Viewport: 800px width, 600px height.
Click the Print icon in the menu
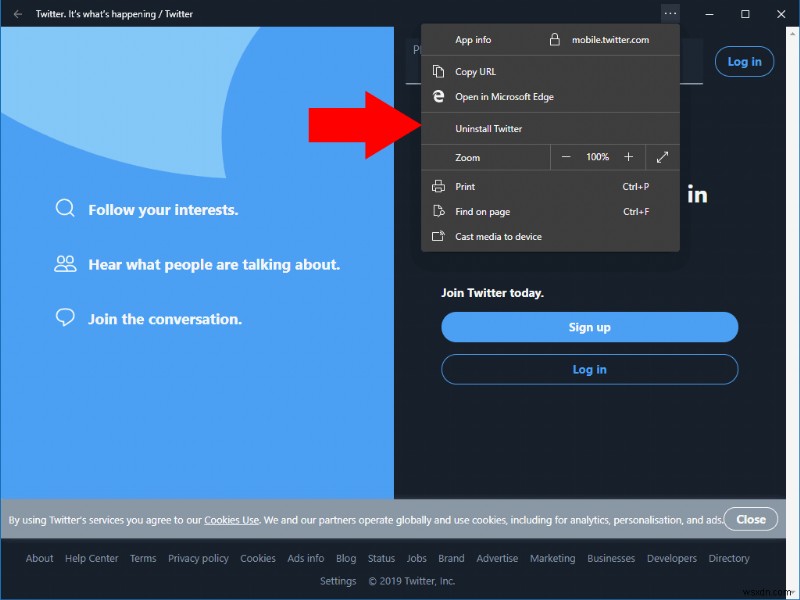coord(438,186)
